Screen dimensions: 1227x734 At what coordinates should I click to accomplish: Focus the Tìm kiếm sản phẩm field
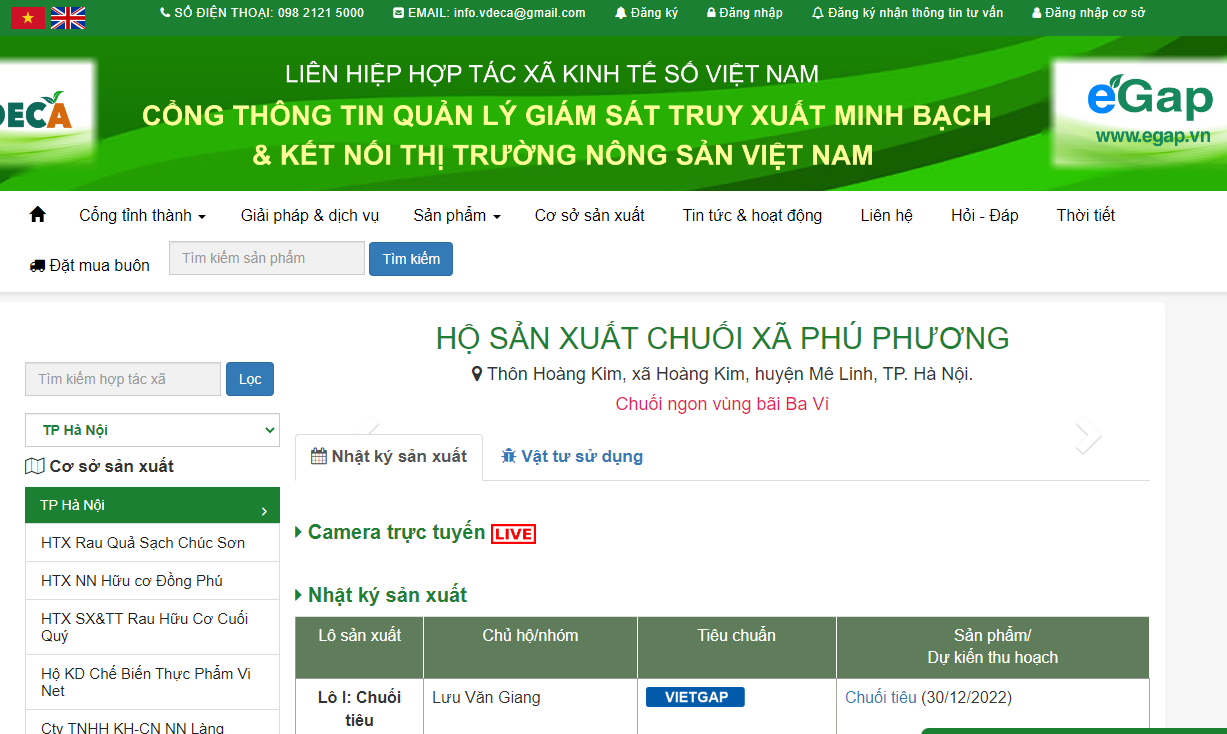[x=266, y=258]
